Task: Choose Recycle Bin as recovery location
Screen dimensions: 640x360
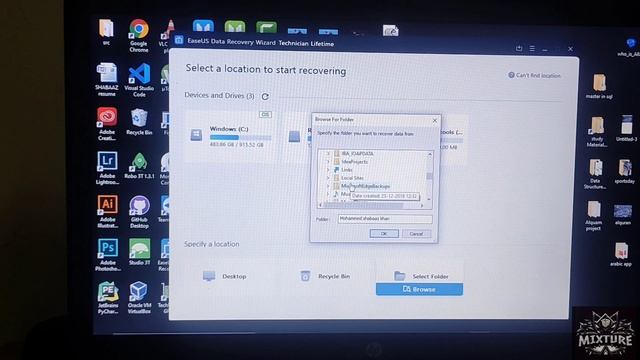Action: pyautogui.click(x=325, y=276)
